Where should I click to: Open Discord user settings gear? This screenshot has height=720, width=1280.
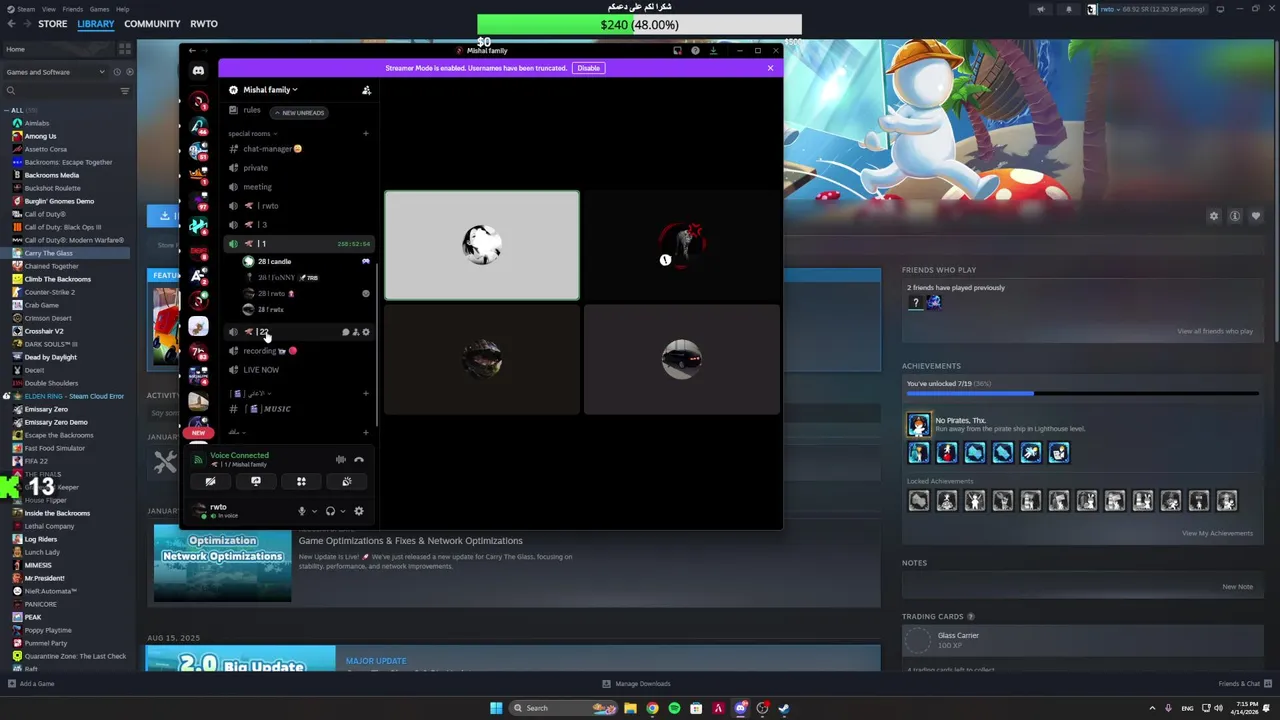tap(359, 511)
